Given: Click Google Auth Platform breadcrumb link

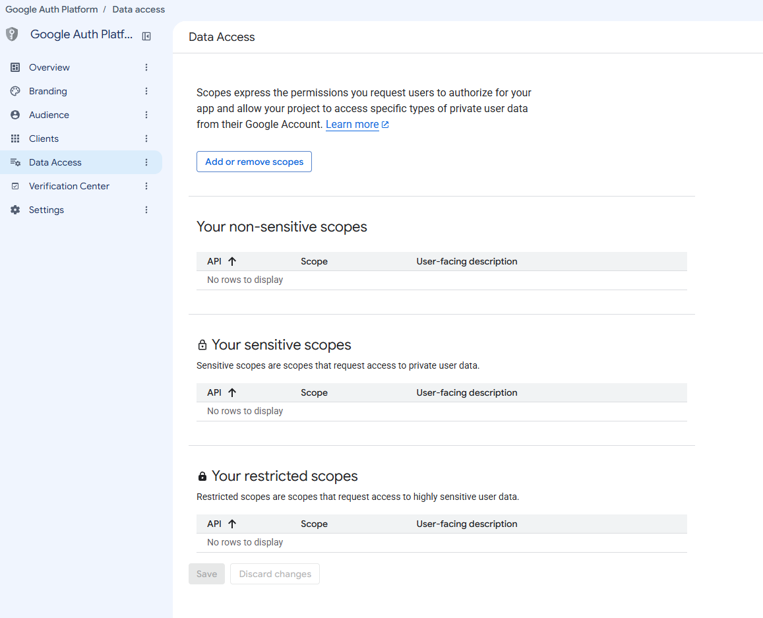Looking at the screenshot, I should click(x=51, y=9).
